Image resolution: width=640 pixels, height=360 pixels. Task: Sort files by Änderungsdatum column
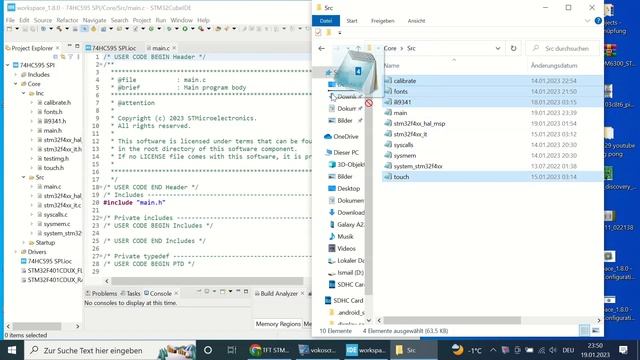[x=554, y=65]
